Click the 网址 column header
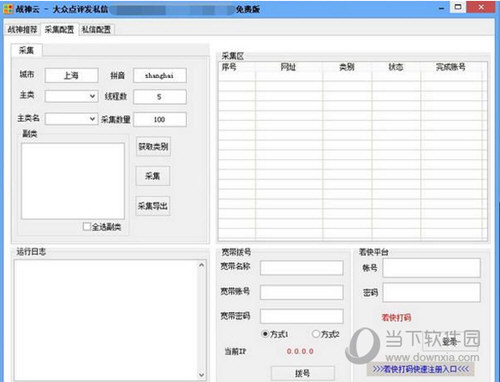This screenshot has width=500, height=382. pyautogui.click(x=289, y=67)
